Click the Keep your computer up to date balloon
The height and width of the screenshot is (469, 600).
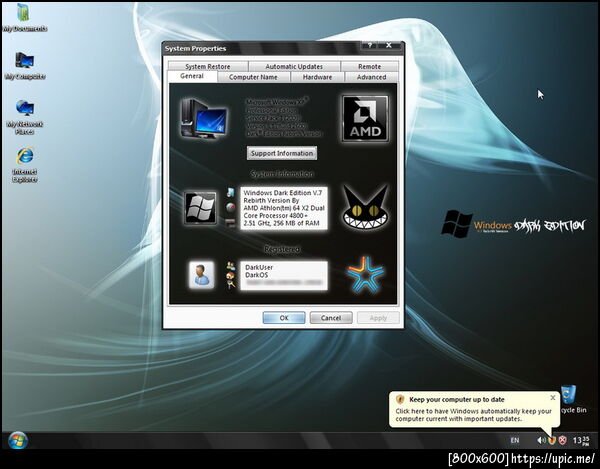click(474, 409)
